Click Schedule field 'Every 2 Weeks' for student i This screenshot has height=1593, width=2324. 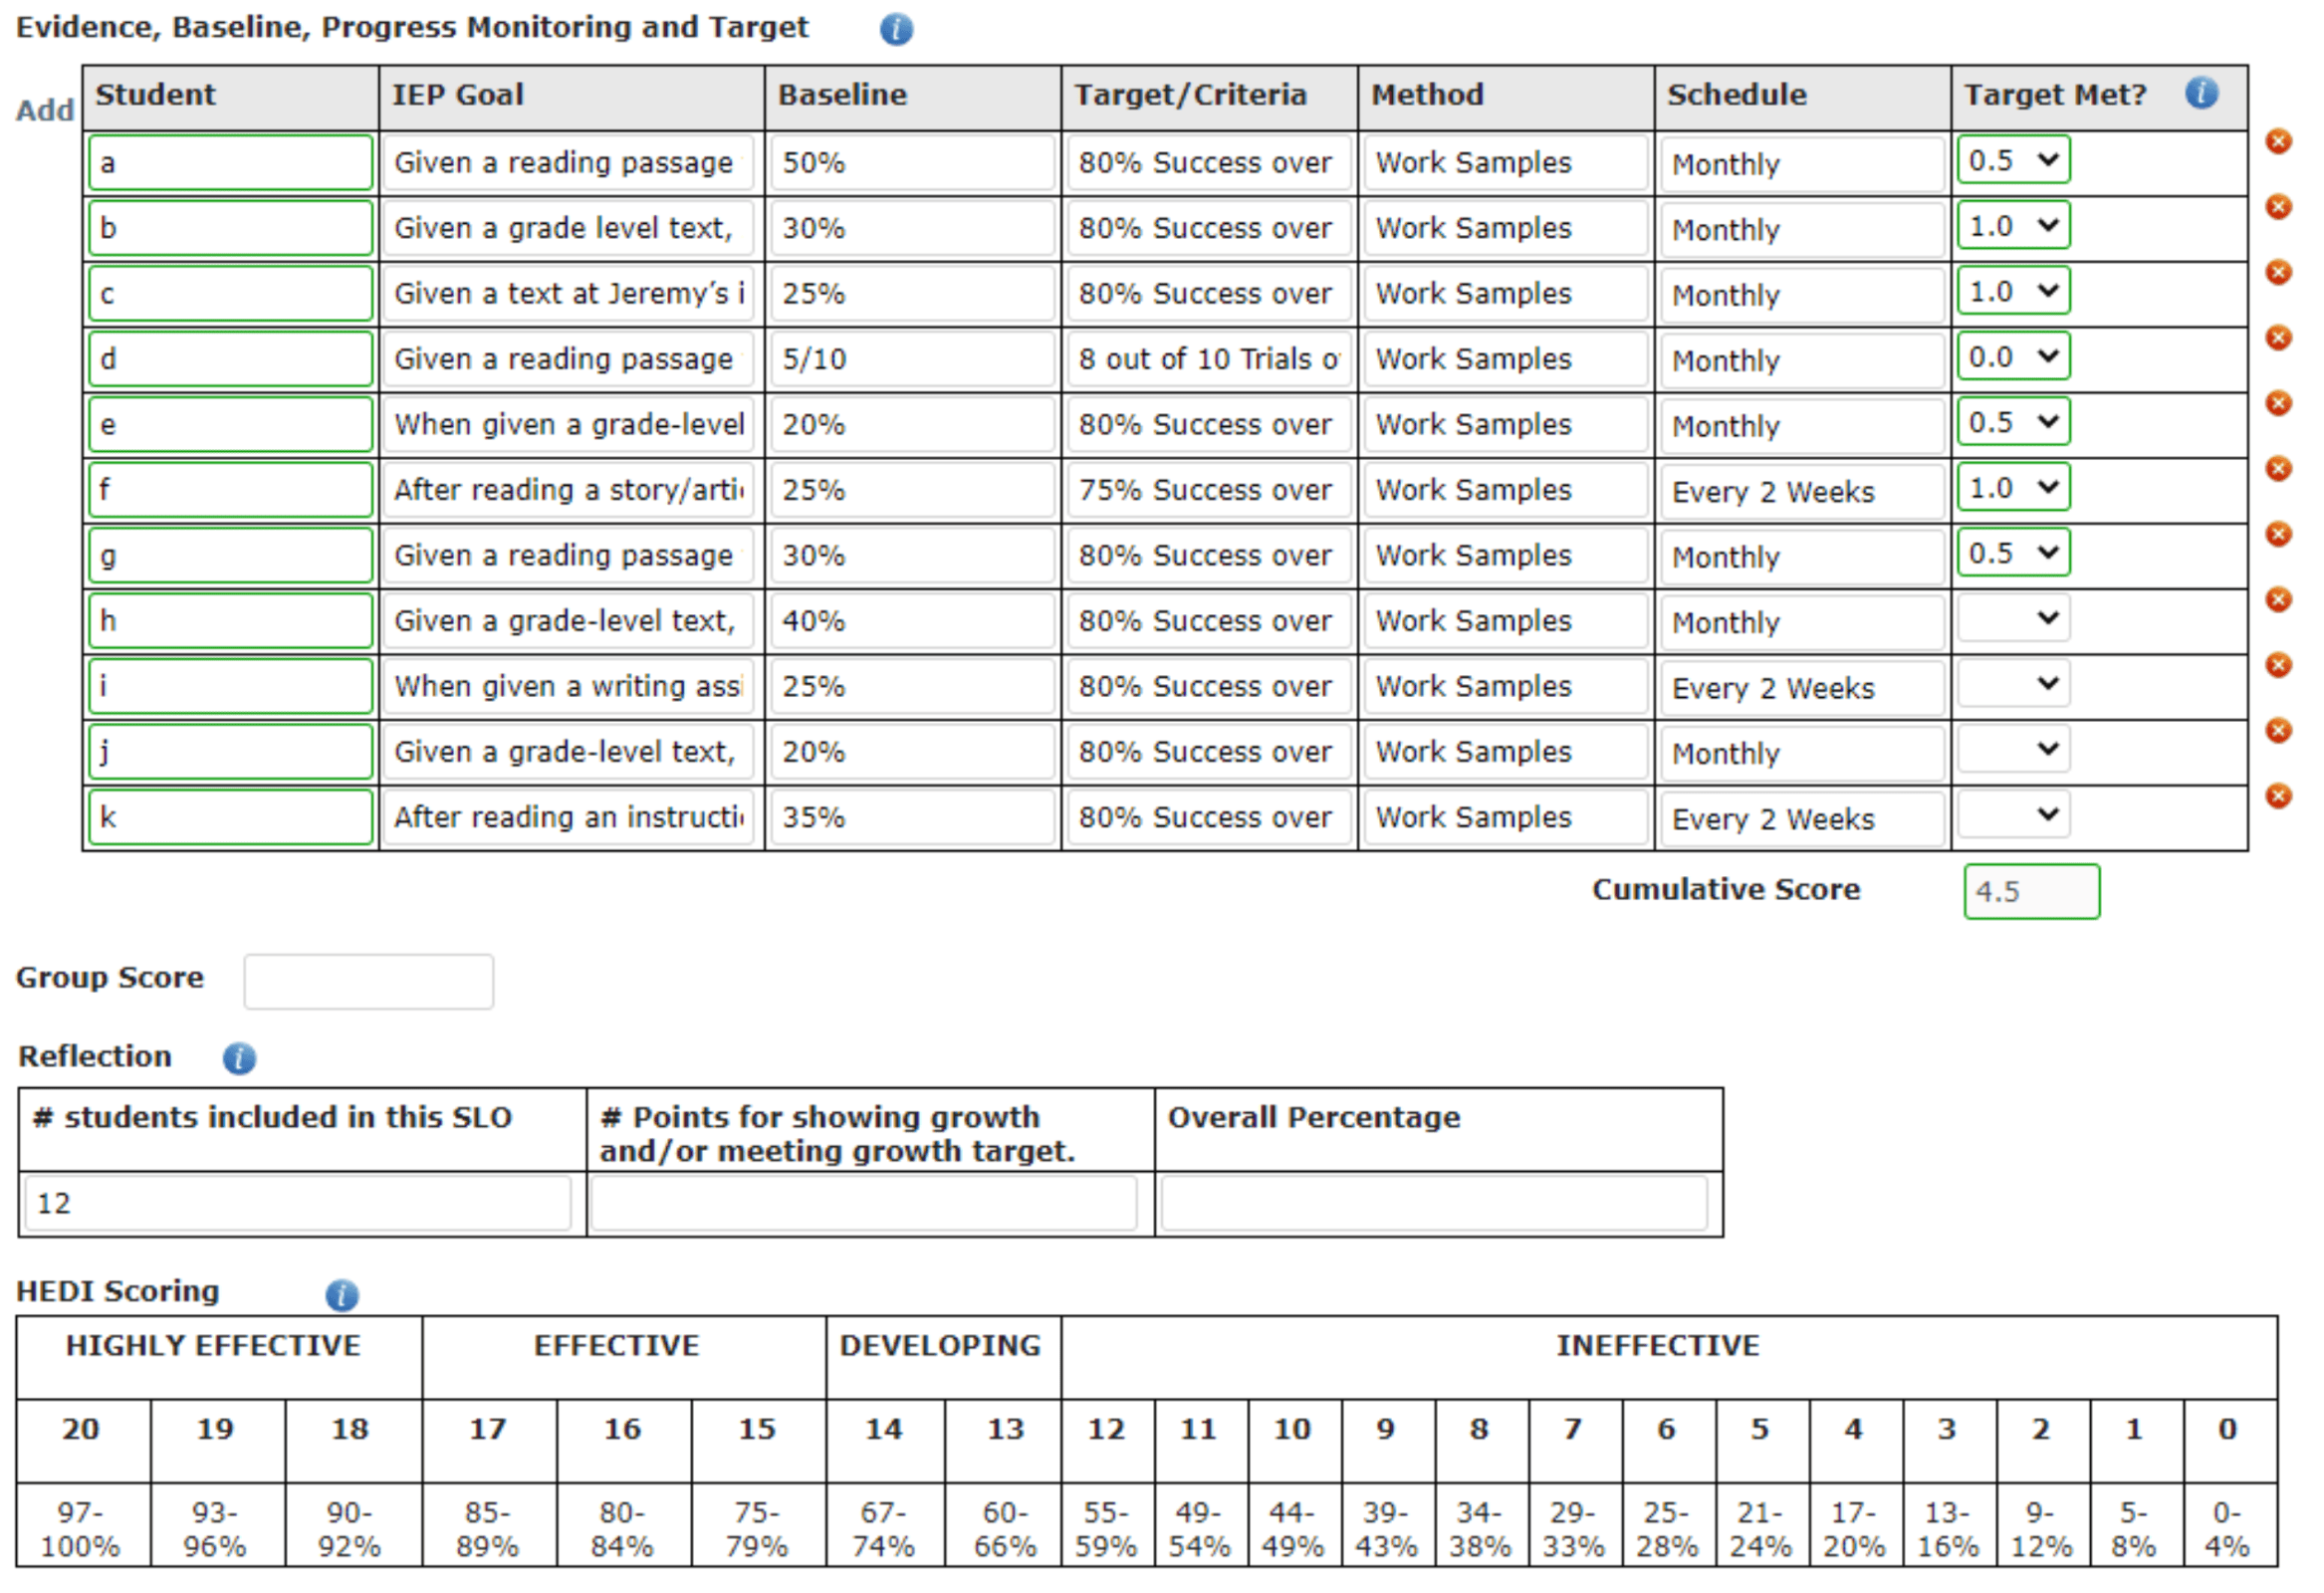click(1802, 688)
